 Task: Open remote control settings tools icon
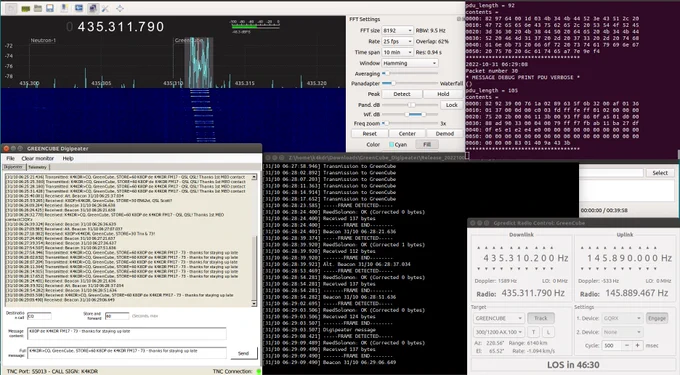point(105,8)
